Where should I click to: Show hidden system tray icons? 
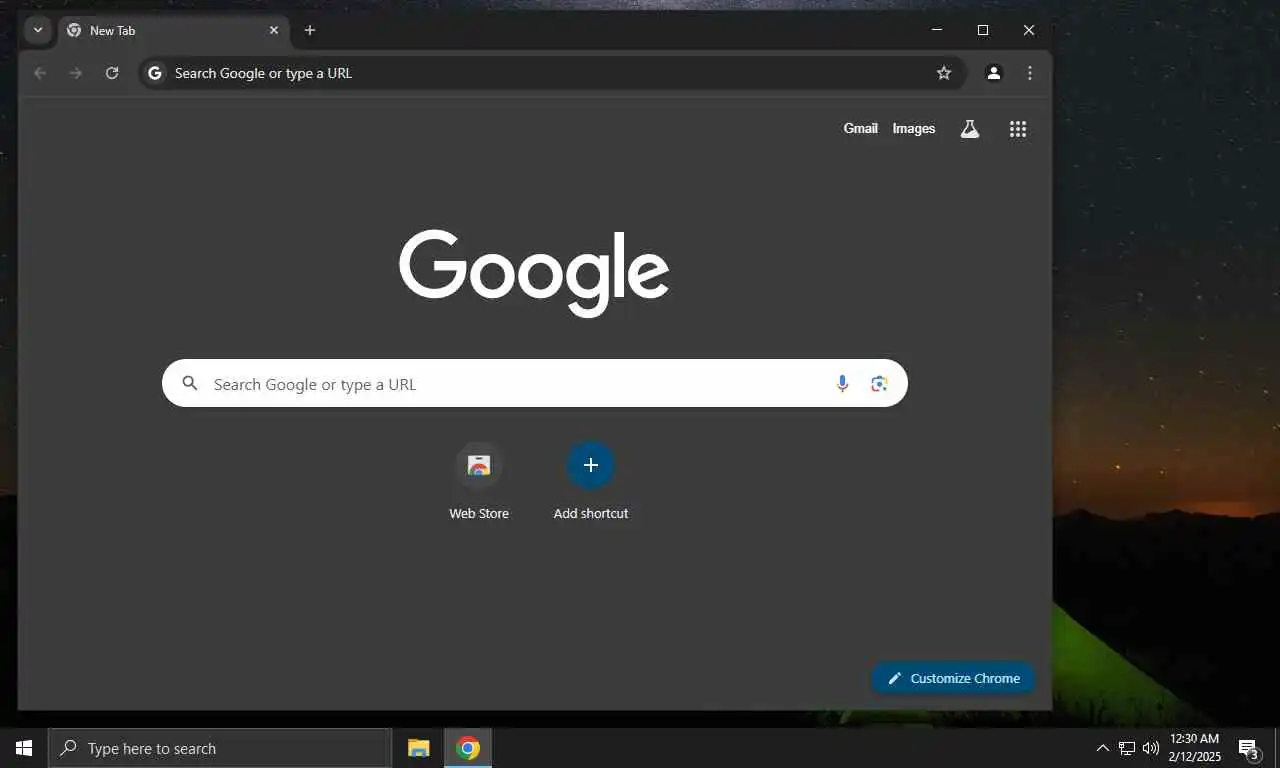pyautogui.click(x=1102, y=748)
